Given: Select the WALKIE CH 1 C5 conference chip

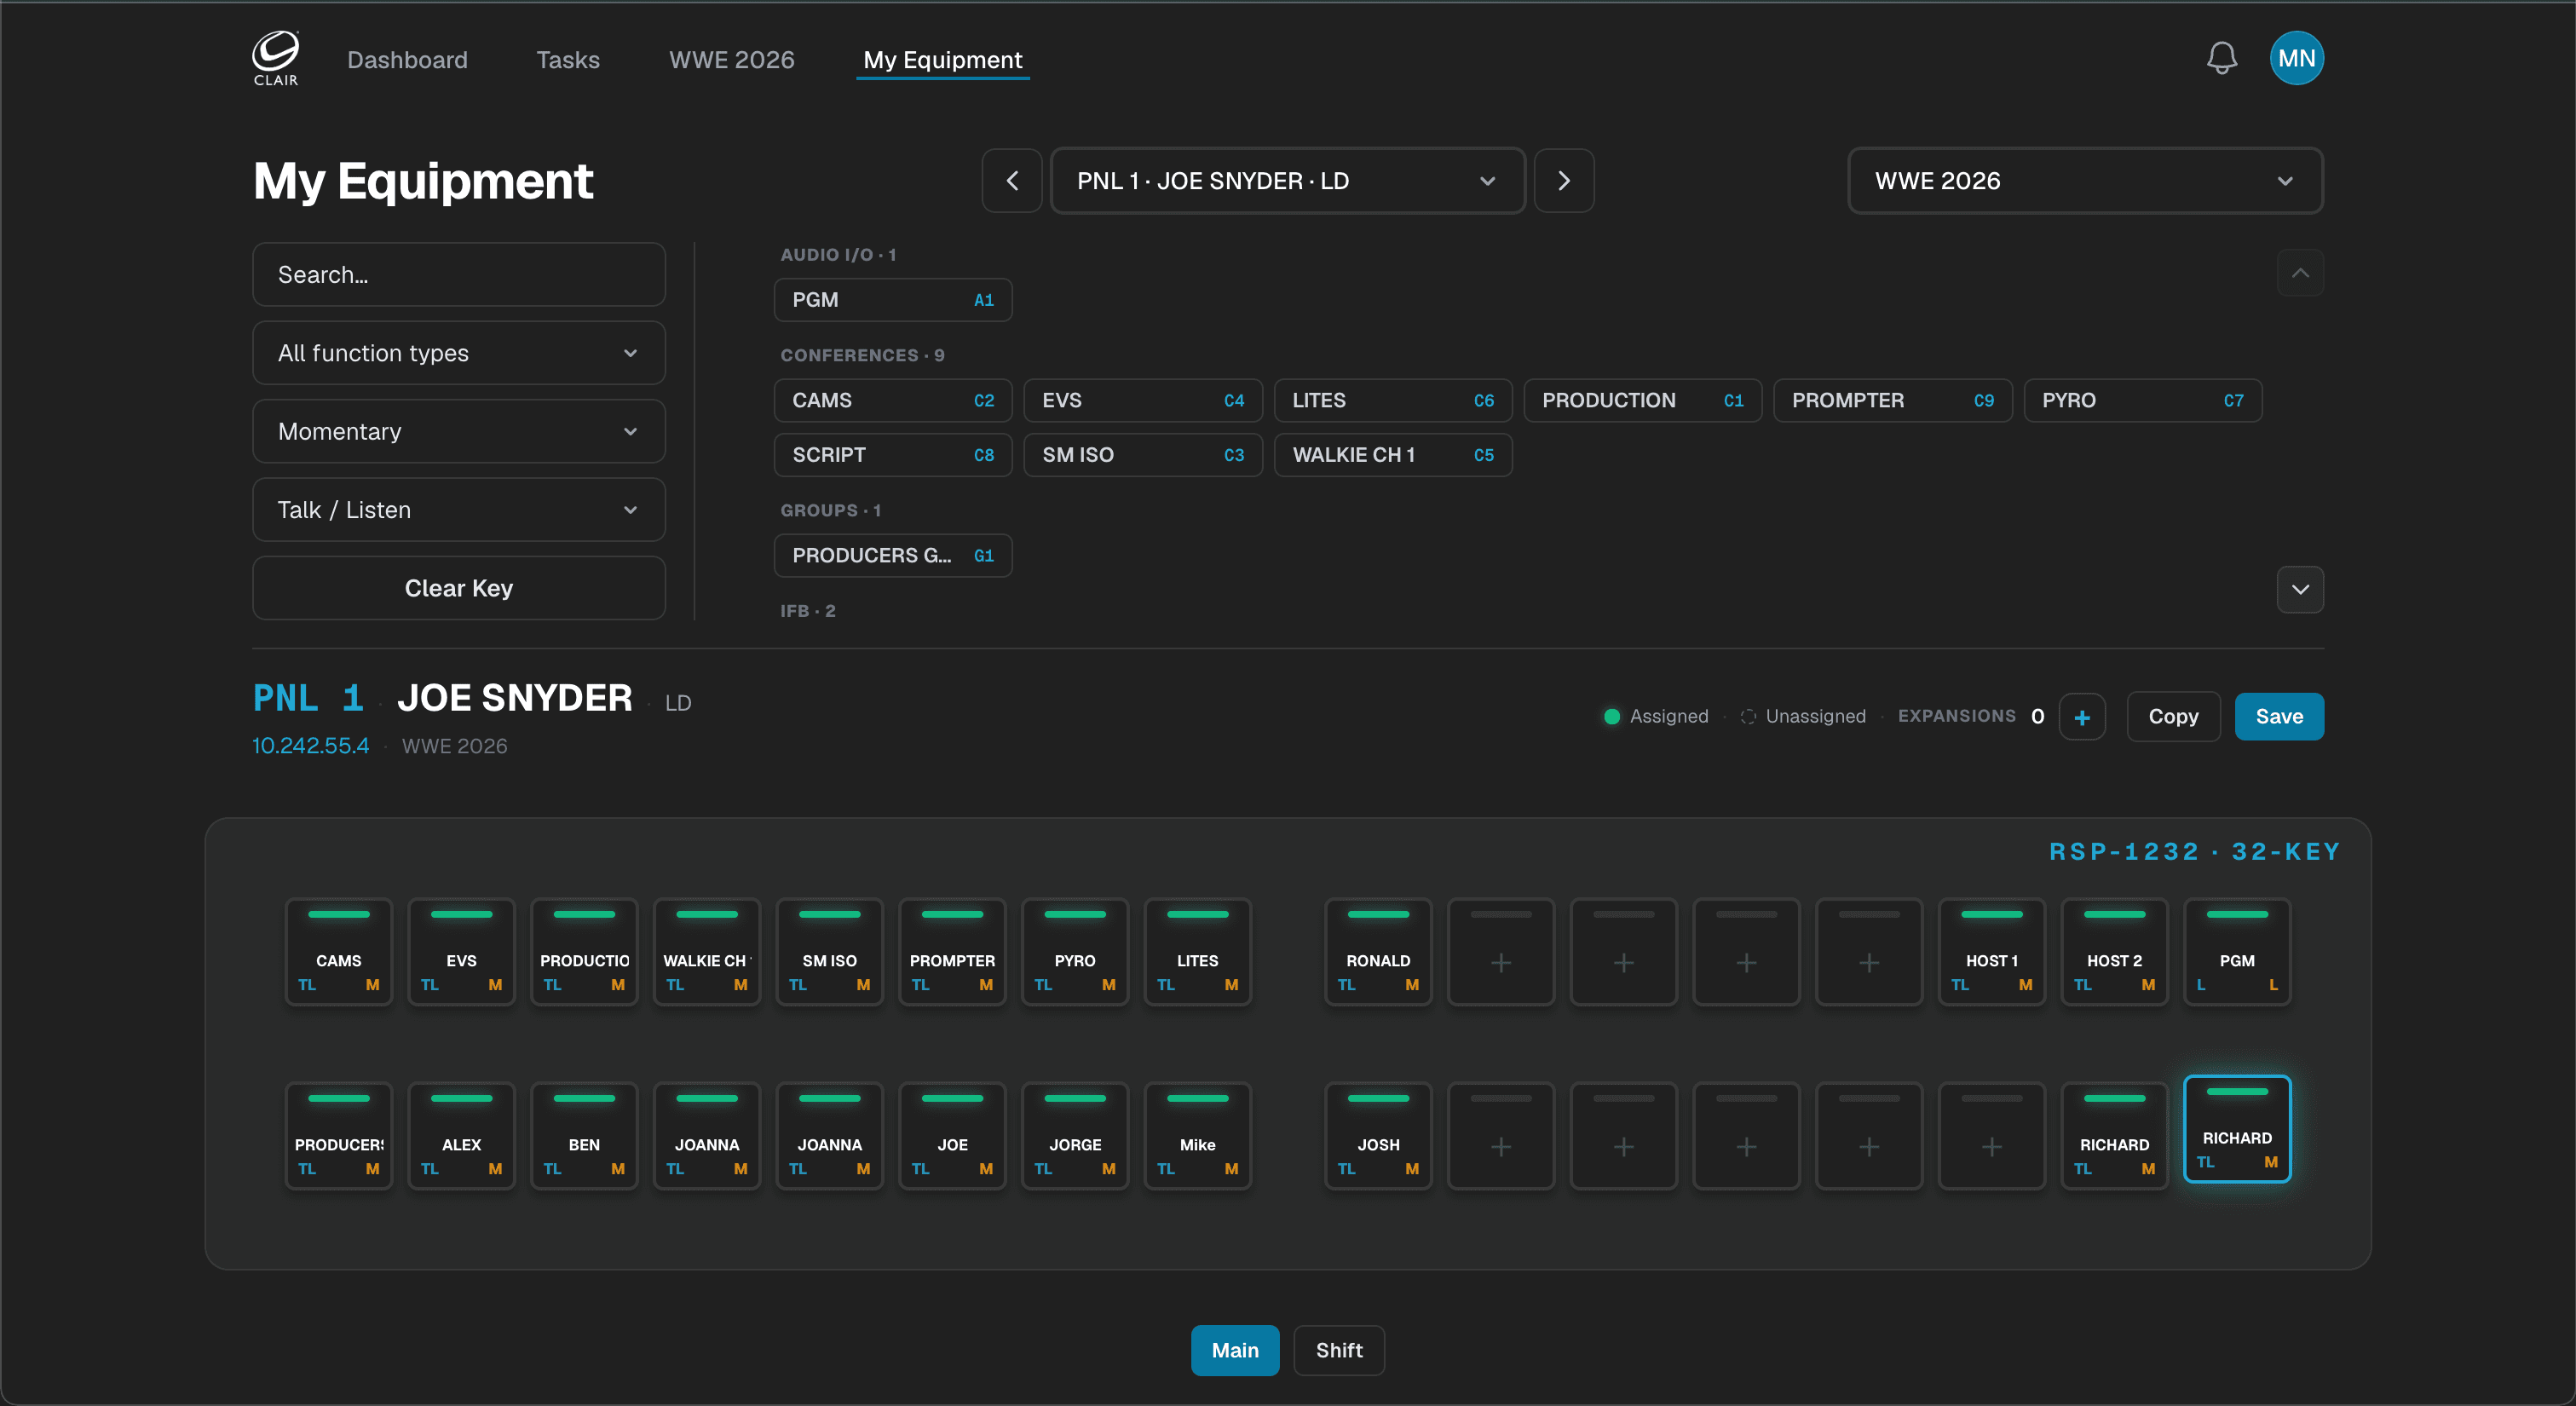Looking at the screenshot, I should click(x=1393, y=455).
